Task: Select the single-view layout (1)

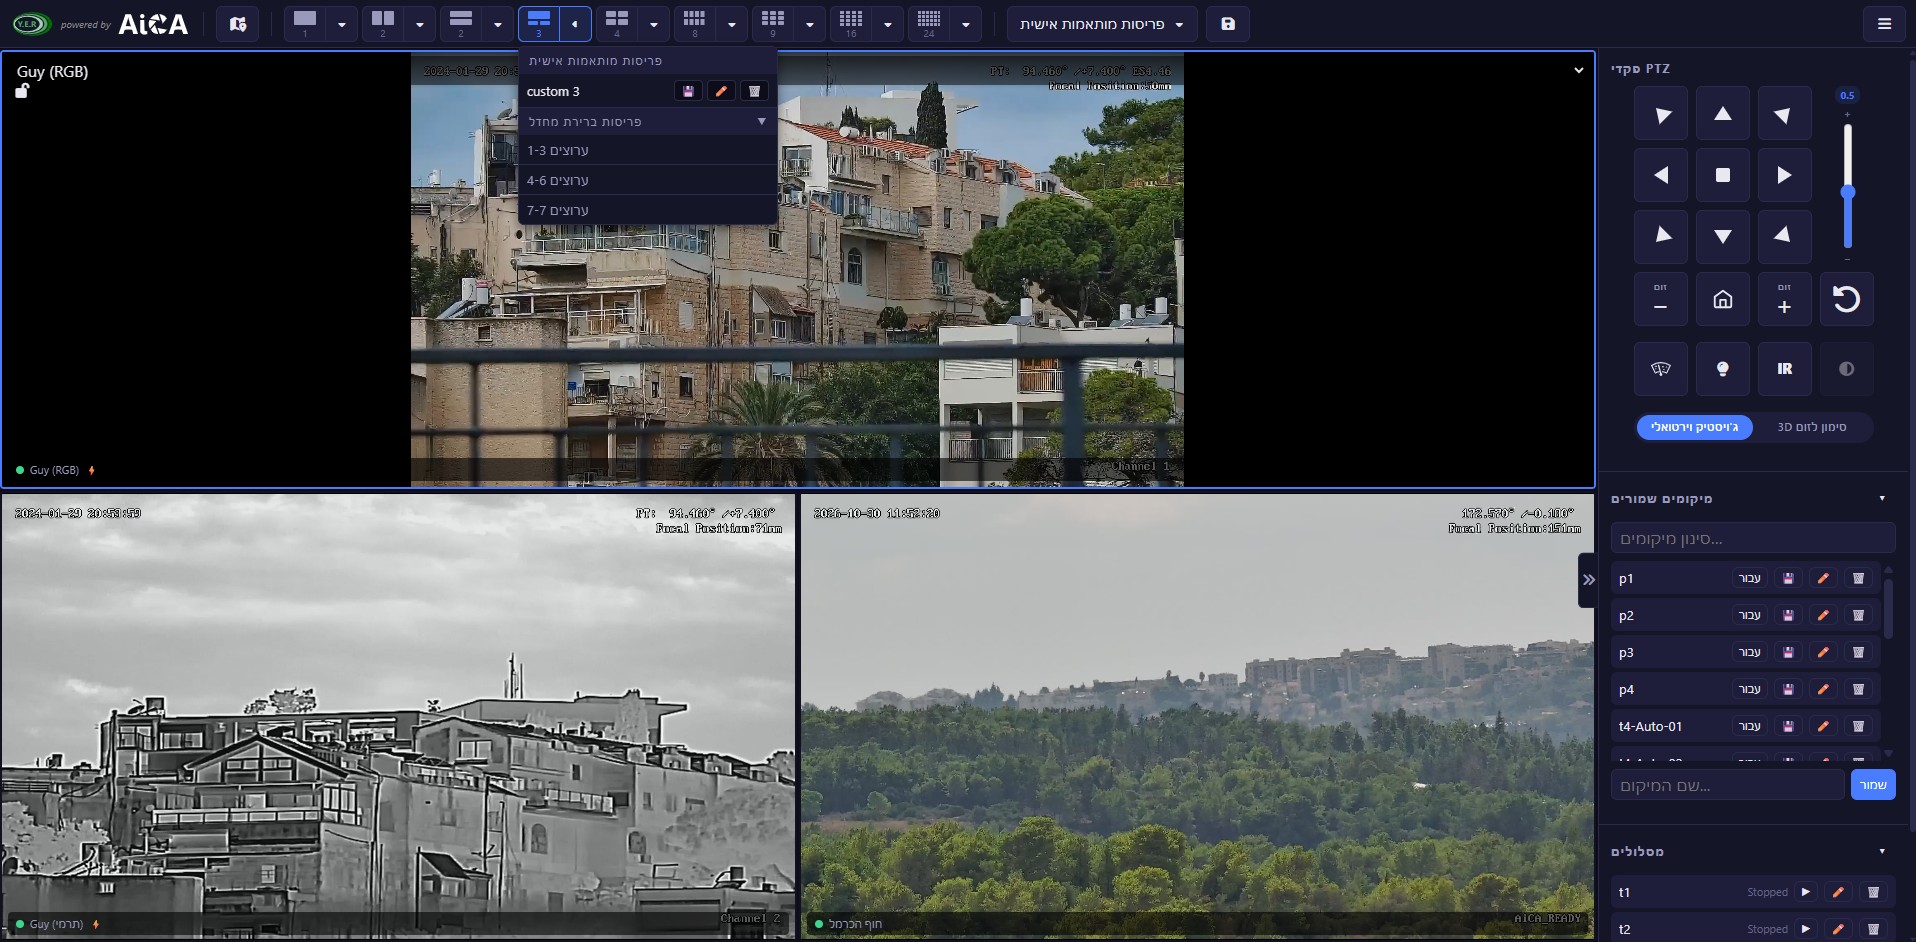Action: coord(305,24)
